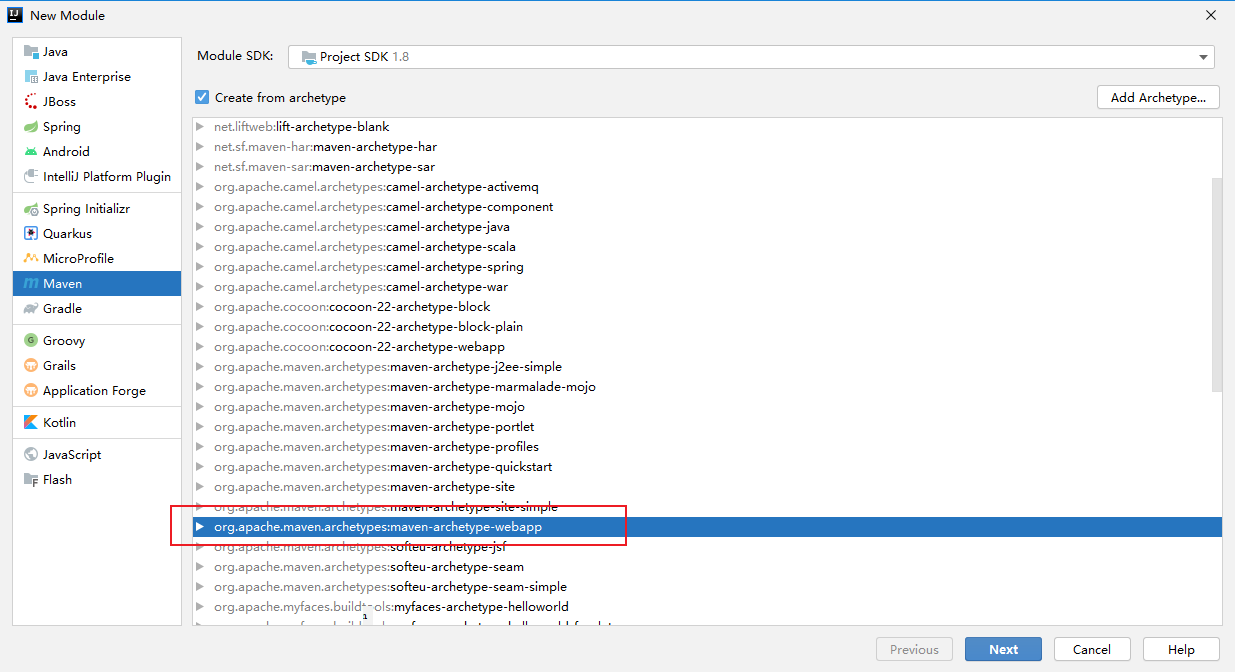
Task: Select Quarkus module type
Action: pyautogui.click(x=97, y=234)
